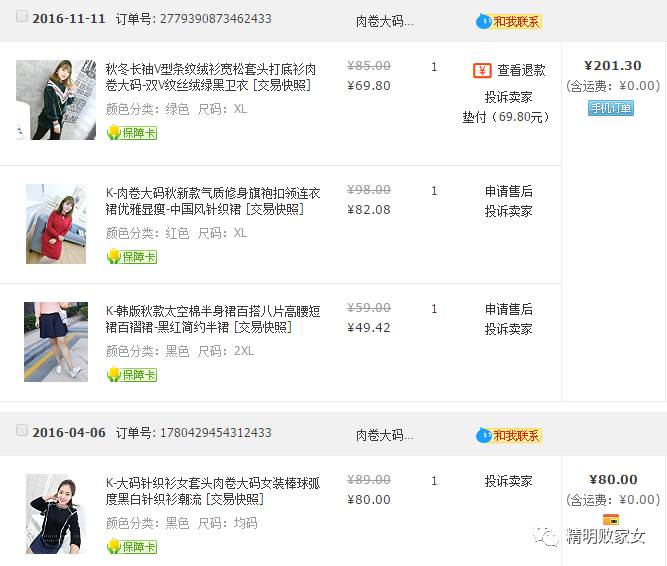Open the 交易快照 link of the red dress item

pos(275,209)
